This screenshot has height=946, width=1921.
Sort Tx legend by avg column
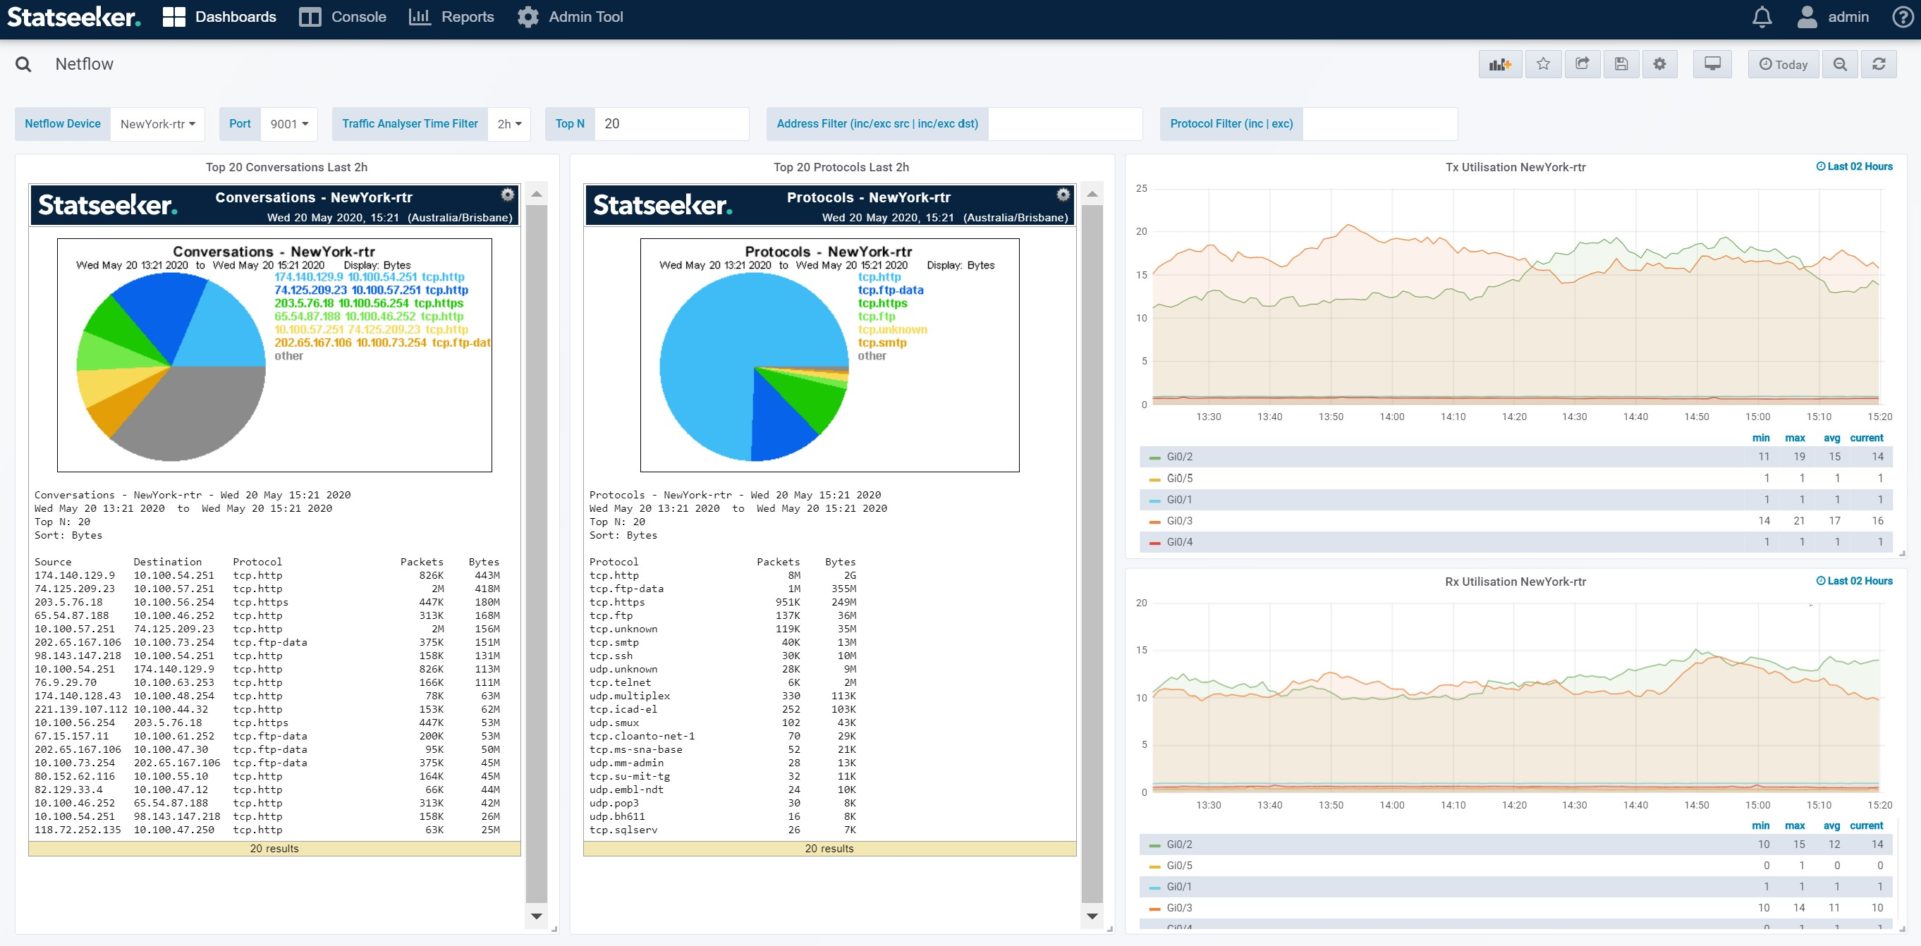pyautogui.click(x=1831, y=438)
